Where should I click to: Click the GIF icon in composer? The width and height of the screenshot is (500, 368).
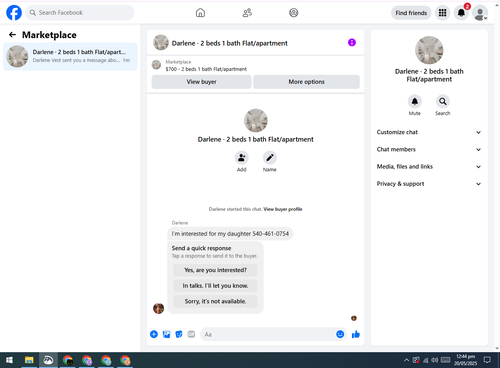pyautogui.click(x=191, y=334)
